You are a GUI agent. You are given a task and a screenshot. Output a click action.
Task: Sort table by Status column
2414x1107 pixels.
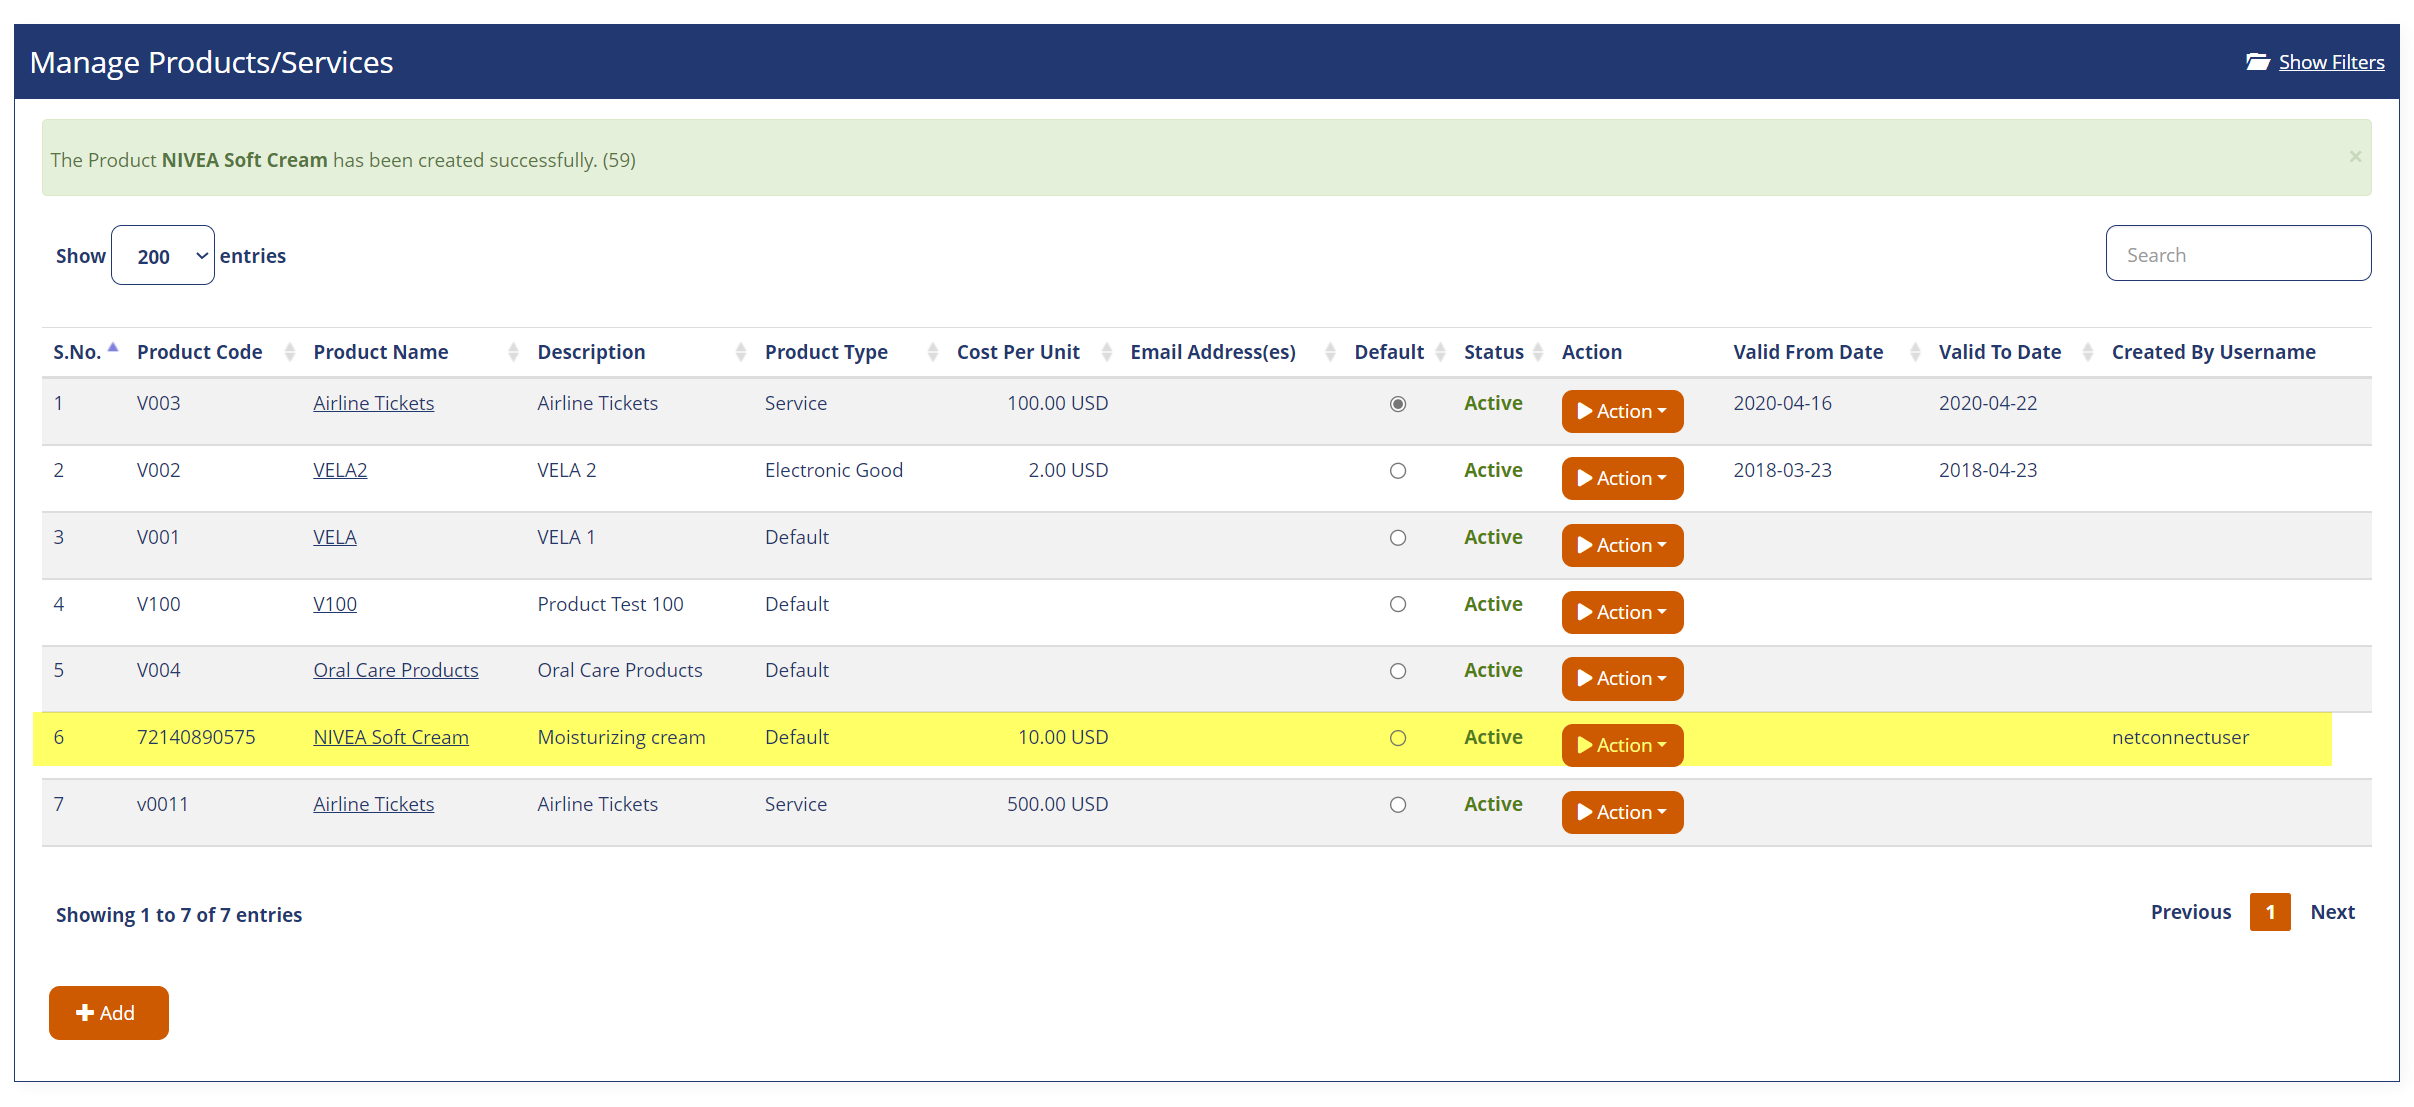pyautogui.click(x=1493, y=352)
